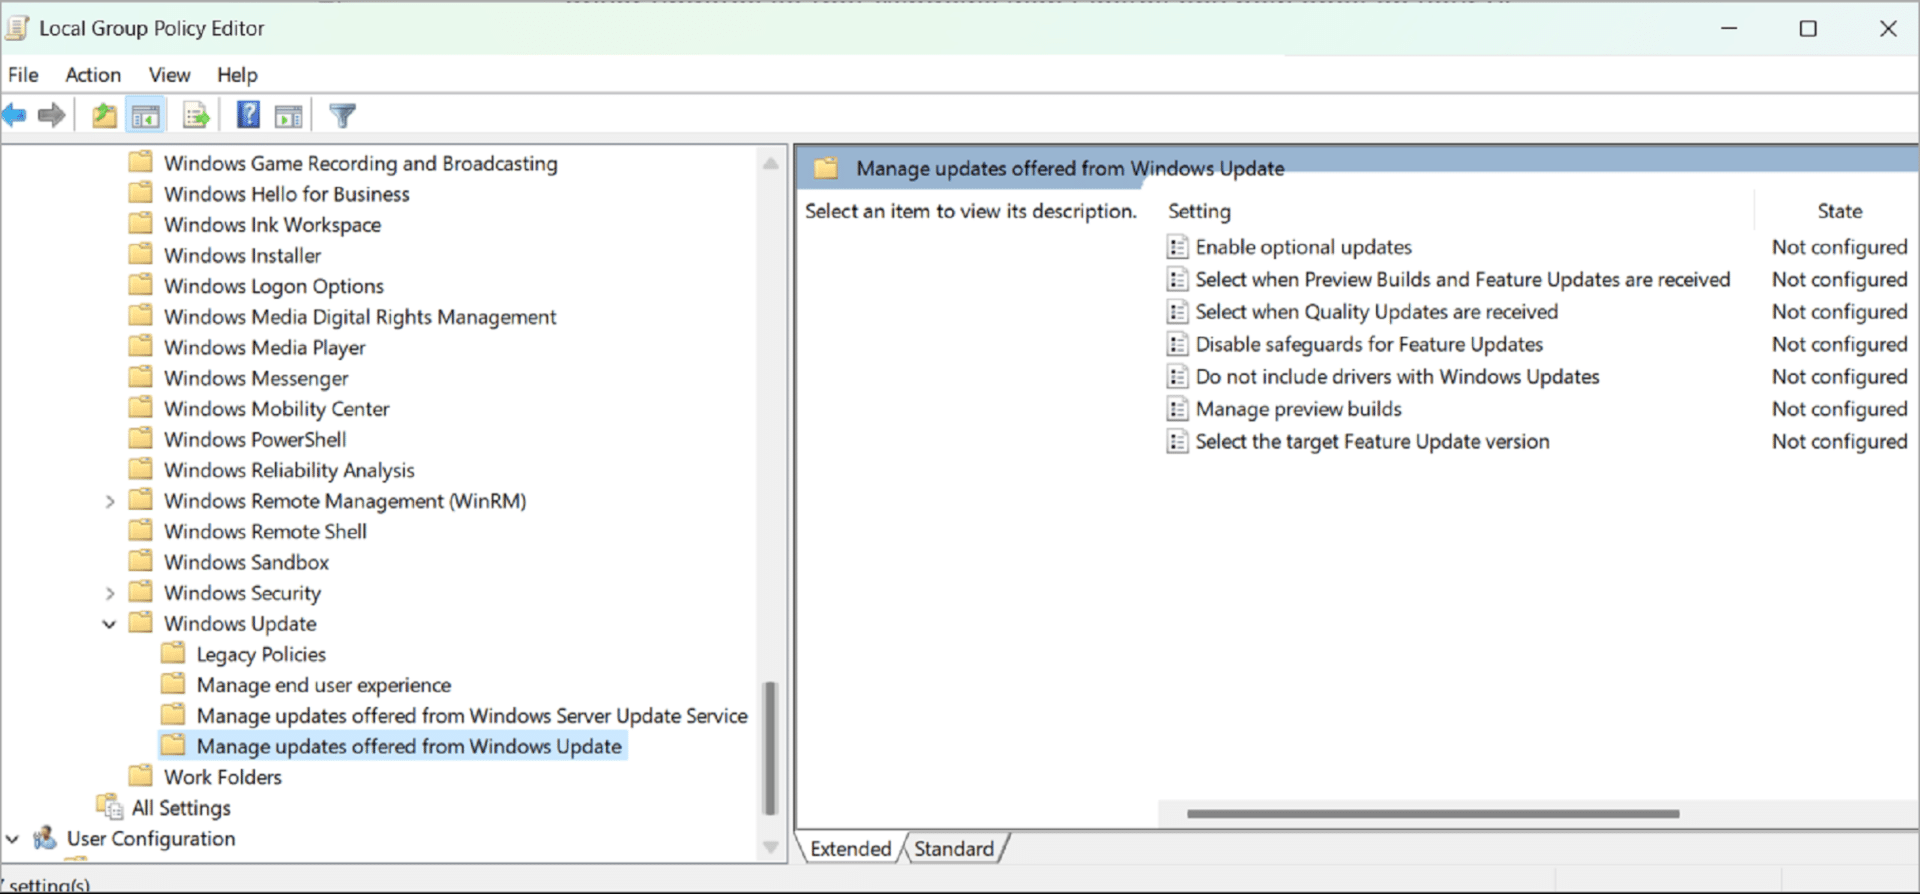Click the Forward arrow toolbar icon

[x=51, y=116]
